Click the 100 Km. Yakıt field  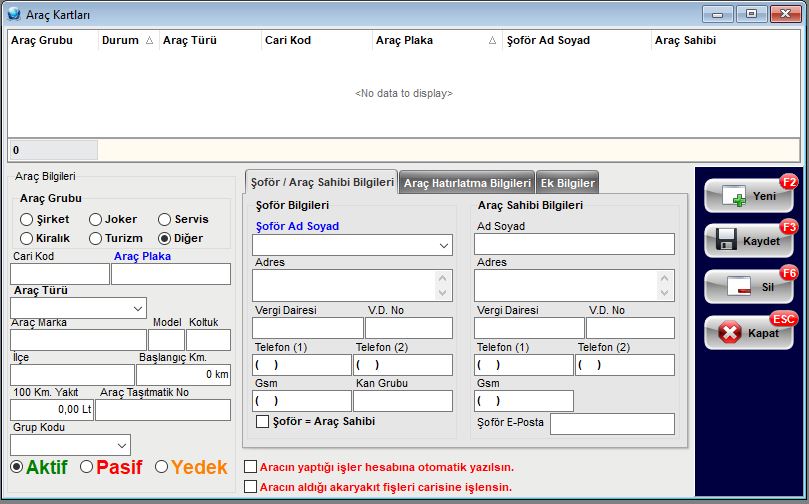pyautogui.click(x=52, y=410)
